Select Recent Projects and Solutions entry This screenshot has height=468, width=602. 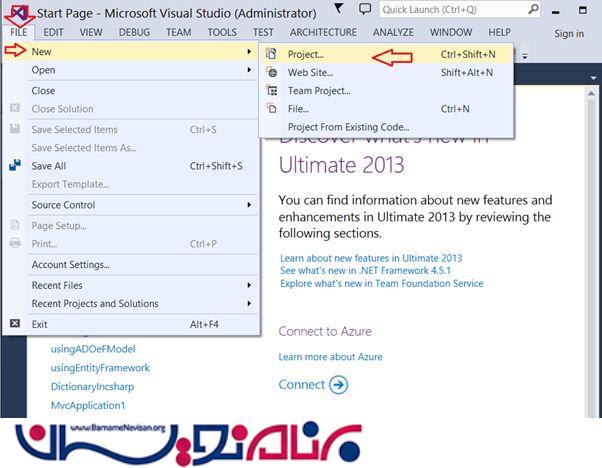pos(131,303)
